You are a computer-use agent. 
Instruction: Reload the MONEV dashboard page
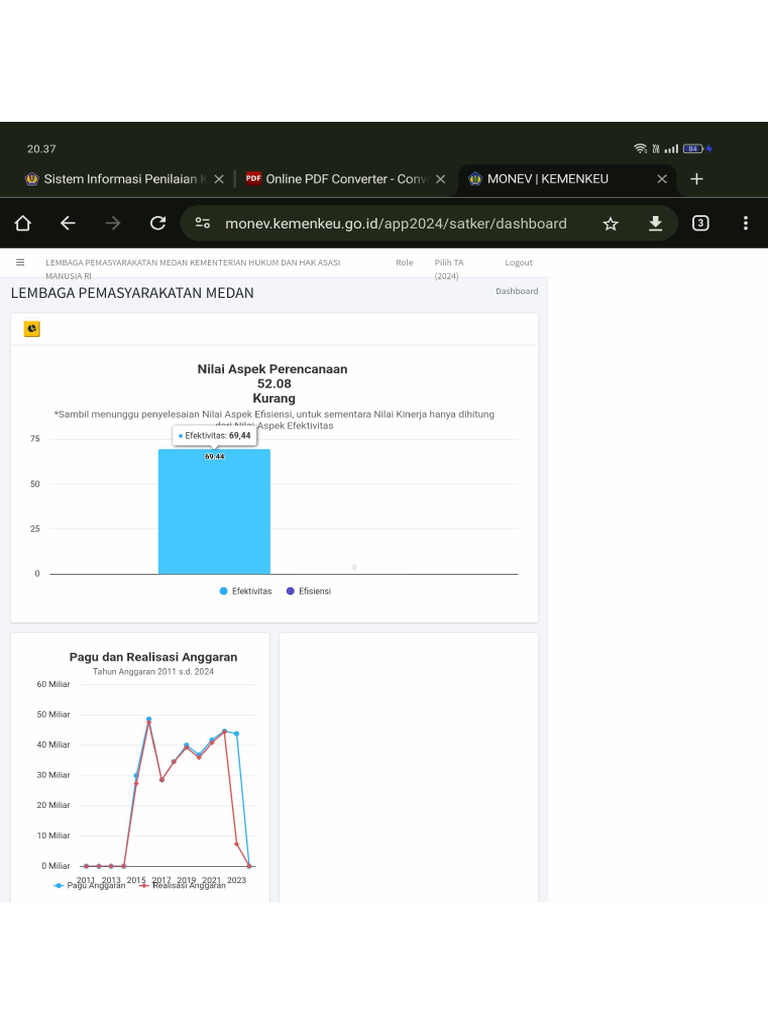[157, 224]
